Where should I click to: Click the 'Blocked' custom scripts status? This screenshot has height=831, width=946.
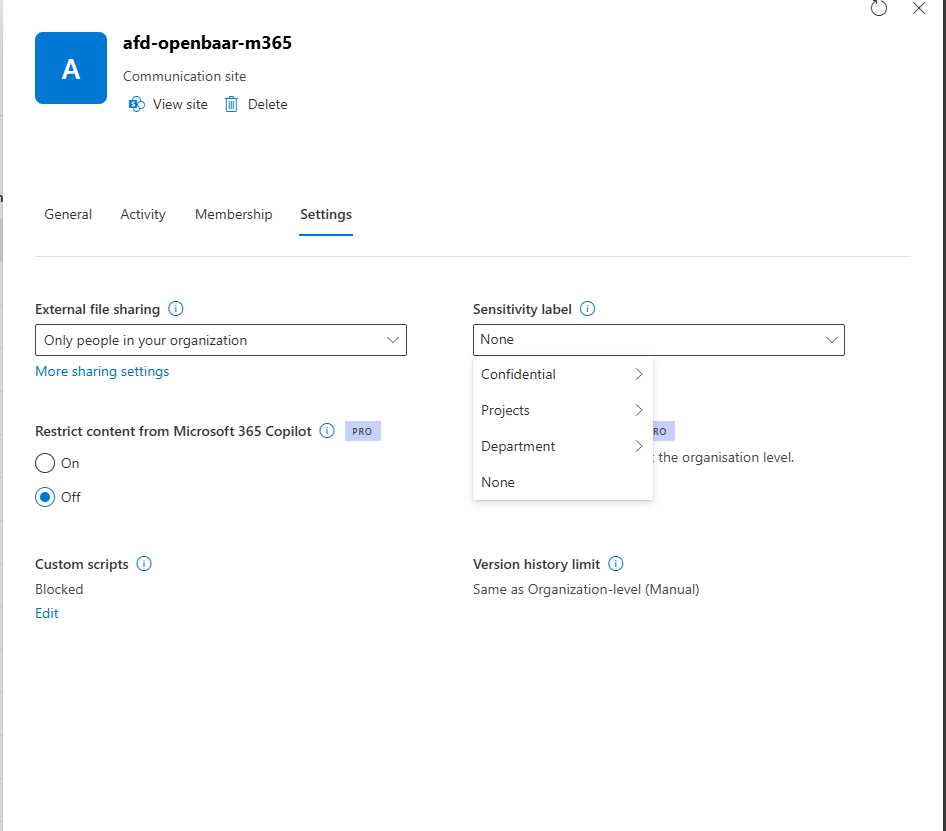pos(59,589)
